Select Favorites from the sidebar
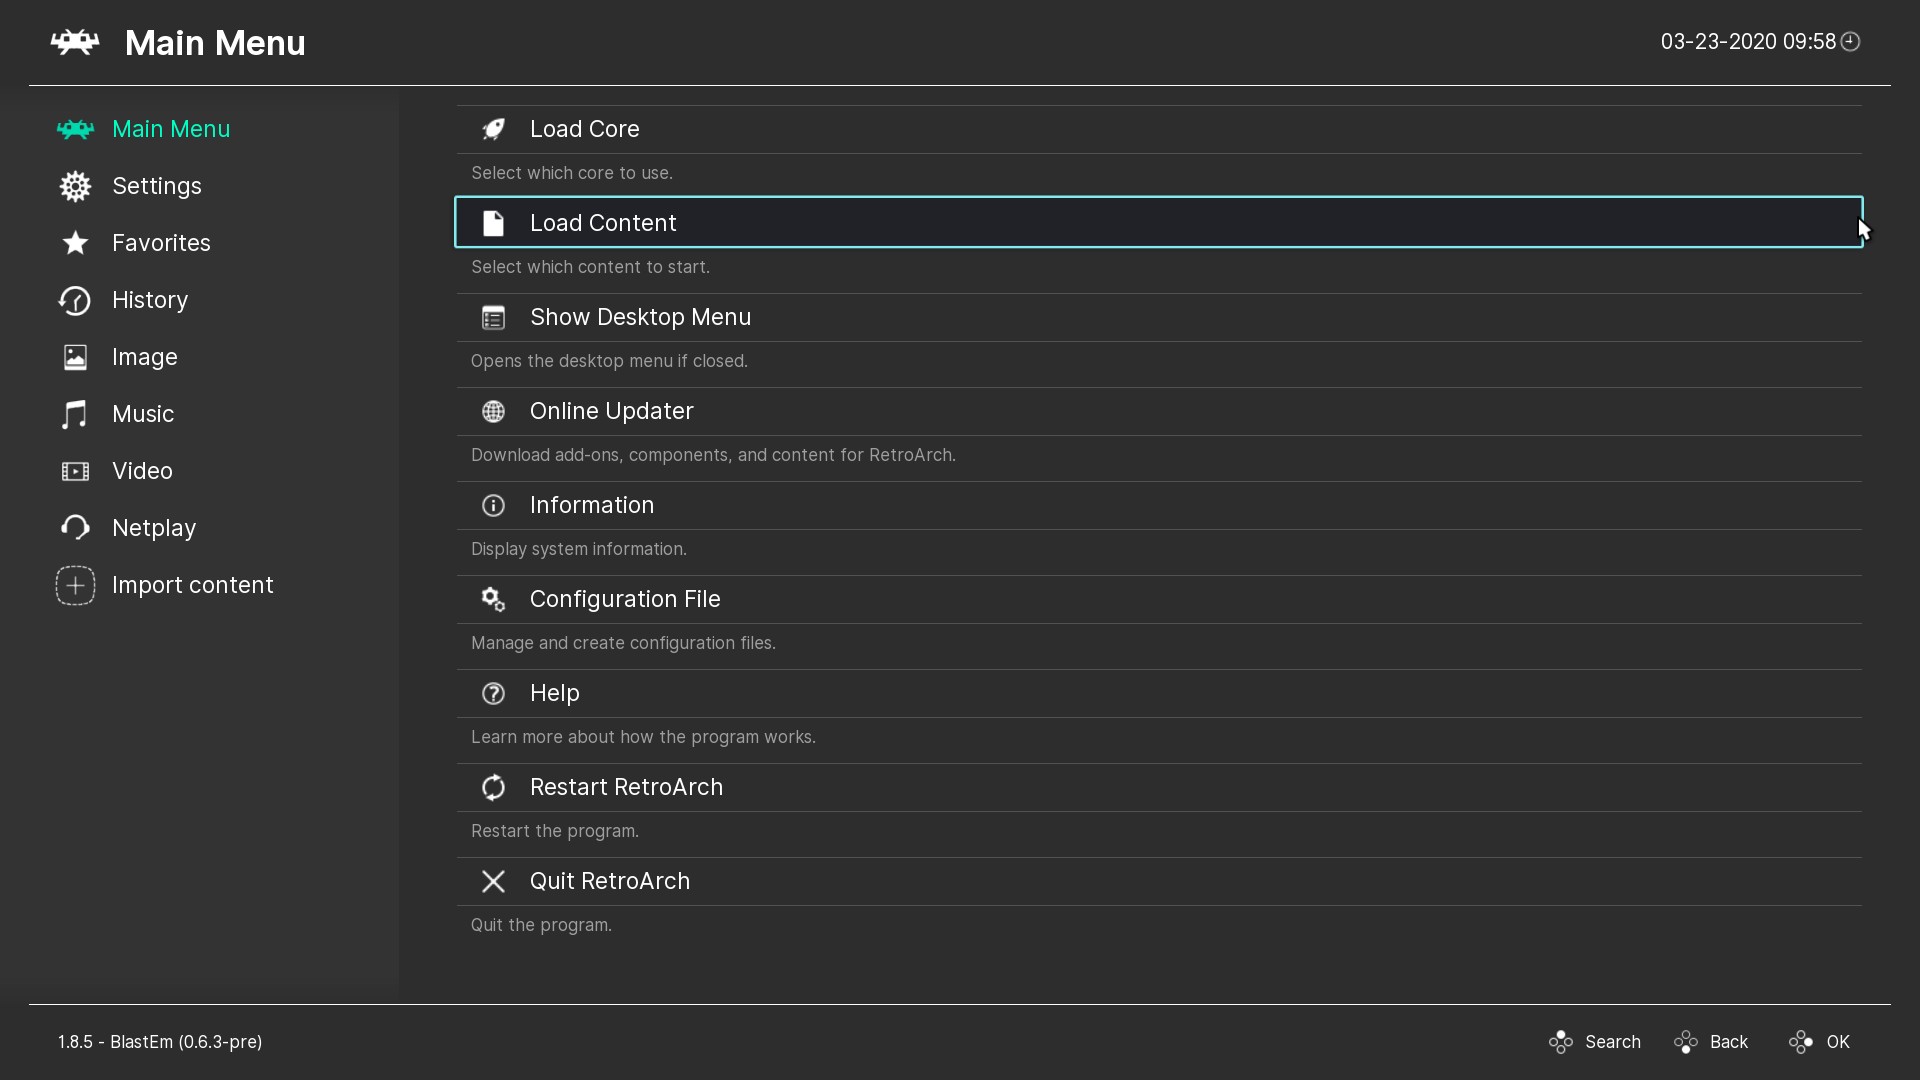The image size is (1920, 1080). click(161, 243)
